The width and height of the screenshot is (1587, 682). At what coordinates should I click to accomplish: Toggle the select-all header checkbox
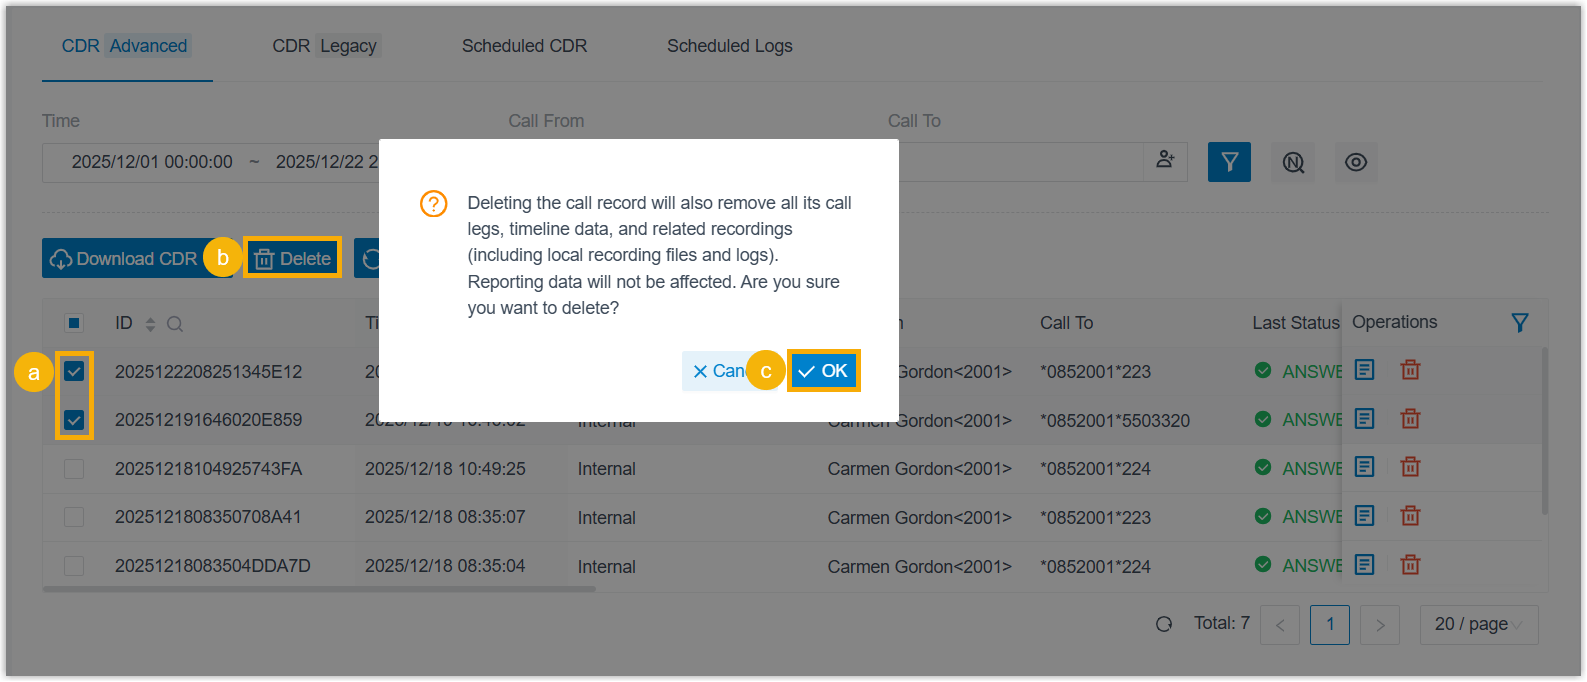pos(74,323)
